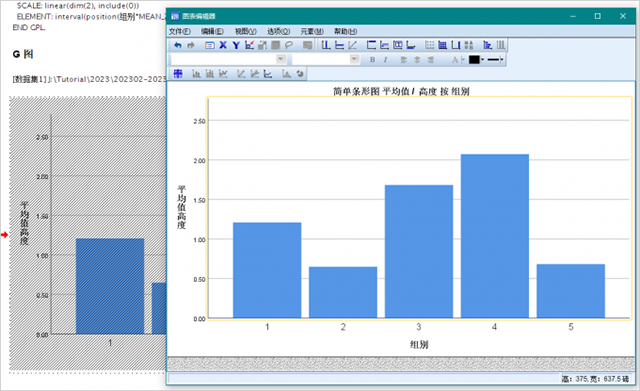Open the 元素(M) menu
Viewport: 640px width, 391px height.
tap(312, 31)
